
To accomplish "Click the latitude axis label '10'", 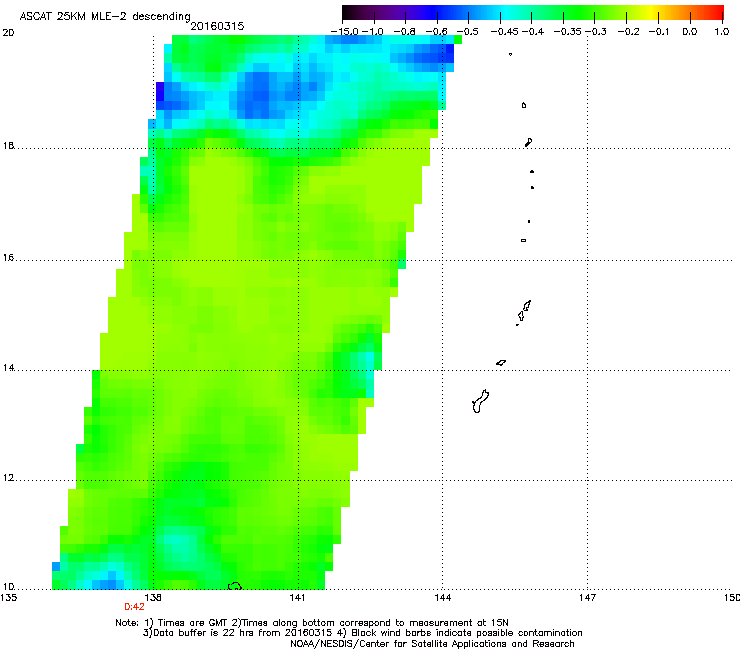I will click(8, 587).
